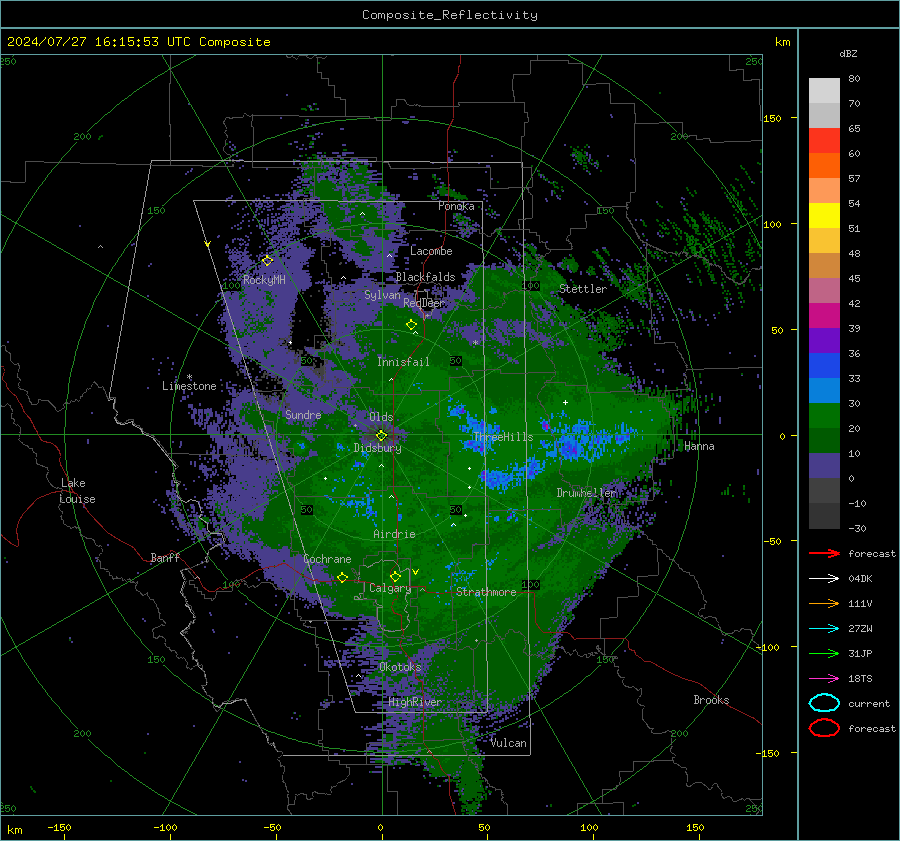Image resolution: width=900 pixels, height=841 pixels.
Task: Click the Calgary city label
Action: pyautogui.click(x=390, y=588)
